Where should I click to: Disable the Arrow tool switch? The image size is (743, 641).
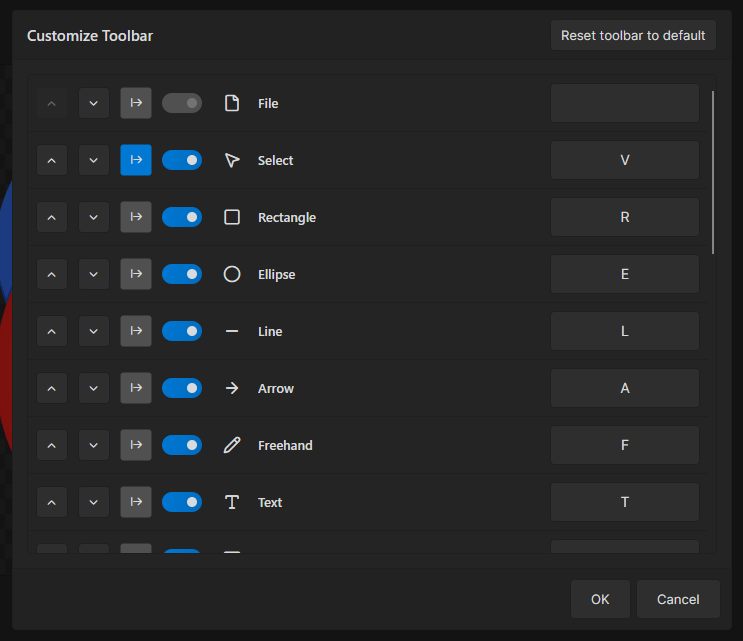coord(182,388)
